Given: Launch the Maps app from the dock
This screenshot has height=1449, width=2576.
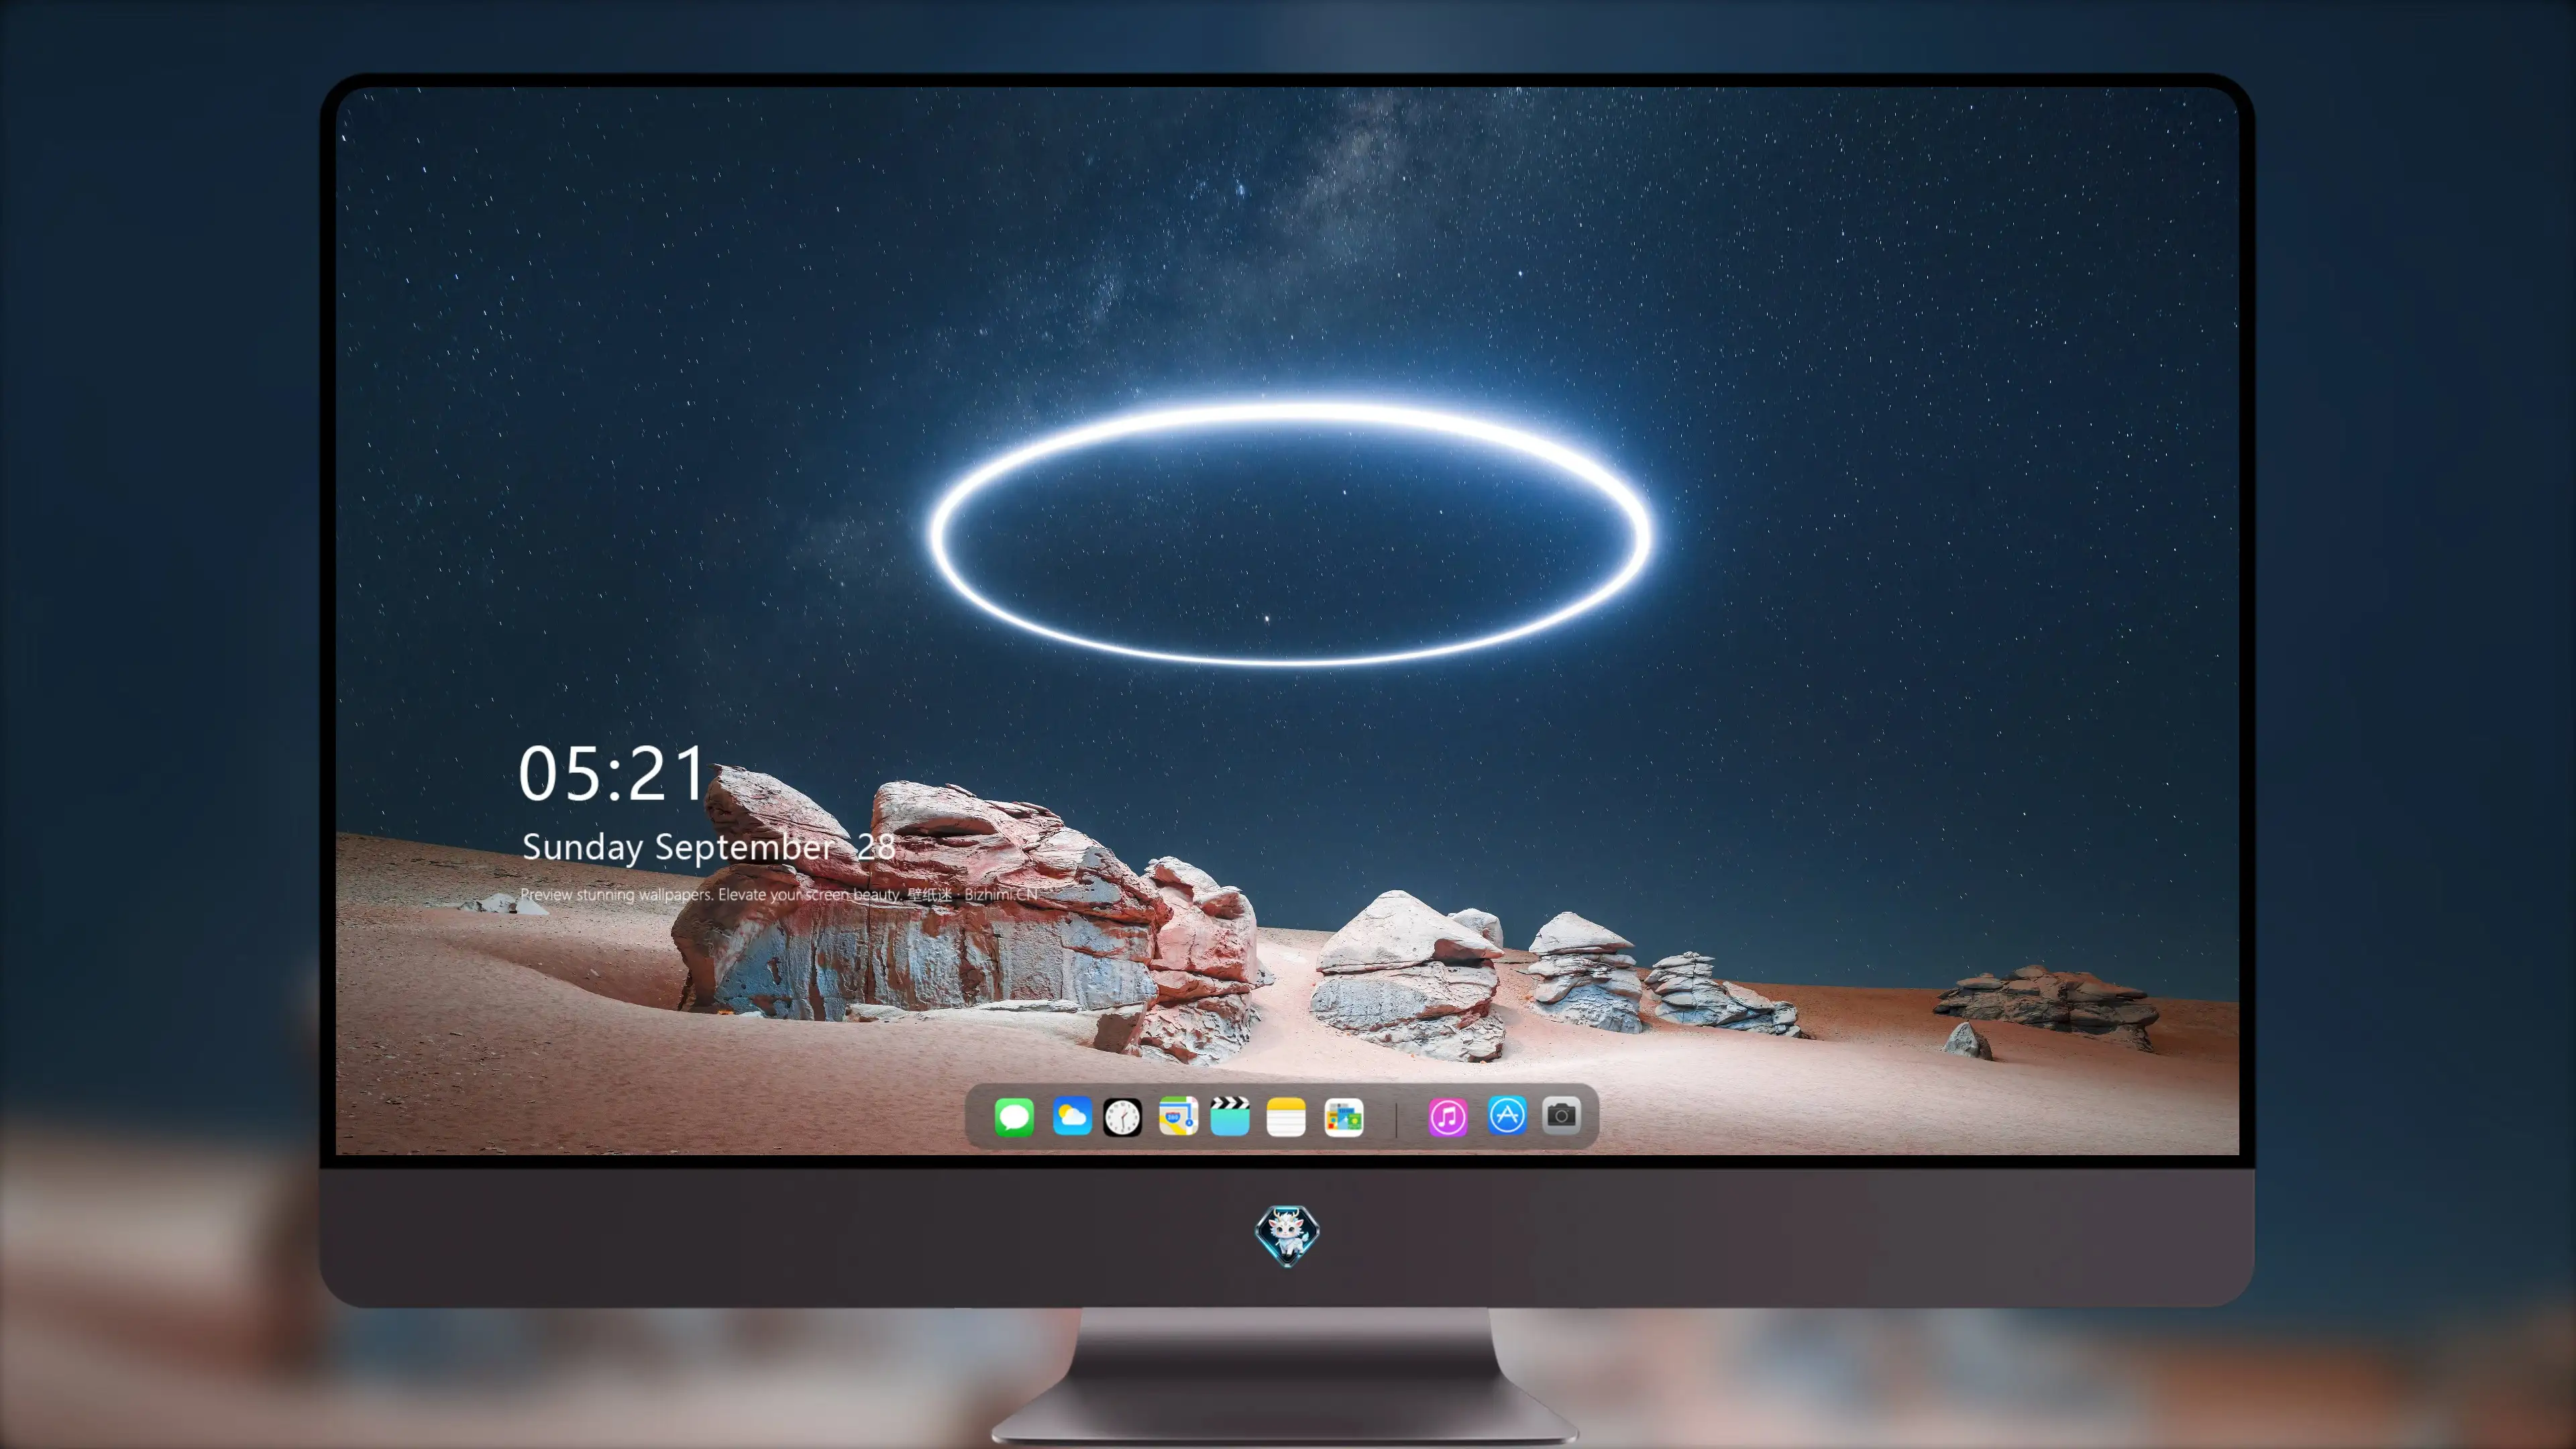Looking at the screenshot, I should click(x=1178, y=1116).
